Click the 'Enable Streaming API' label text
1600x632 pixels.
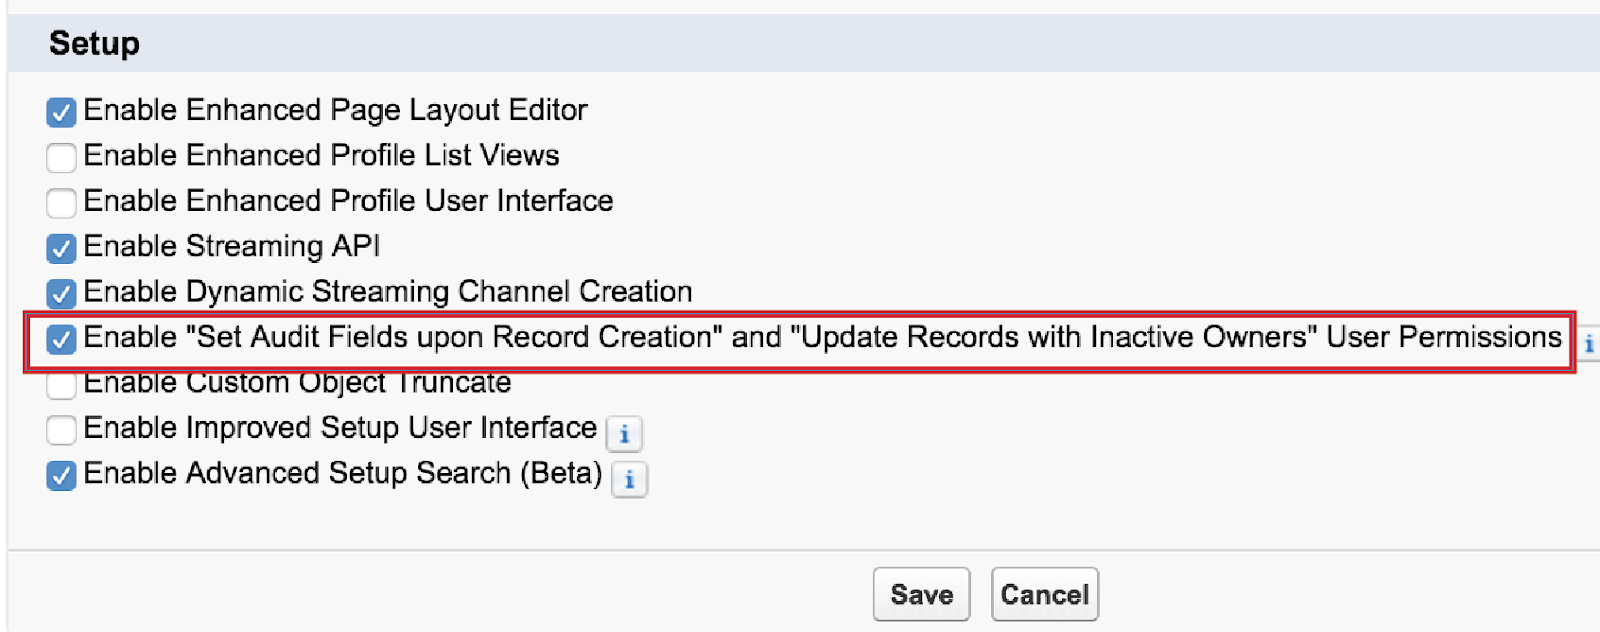click(231, 246)
